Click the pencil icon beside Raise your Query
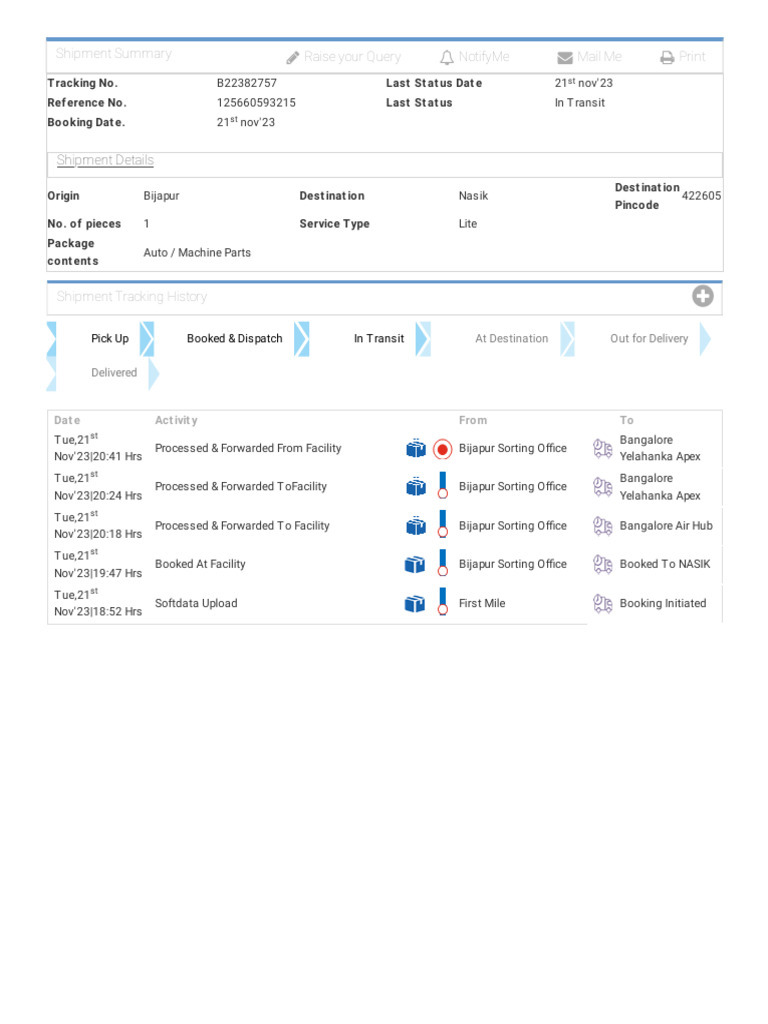Viewport: 768px width, 1024px height. pos(293,58)
